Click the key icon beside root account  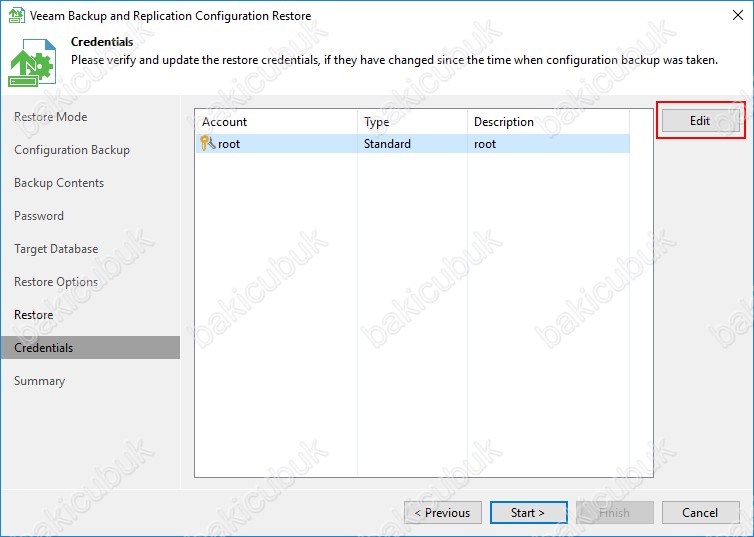(207, 143)
